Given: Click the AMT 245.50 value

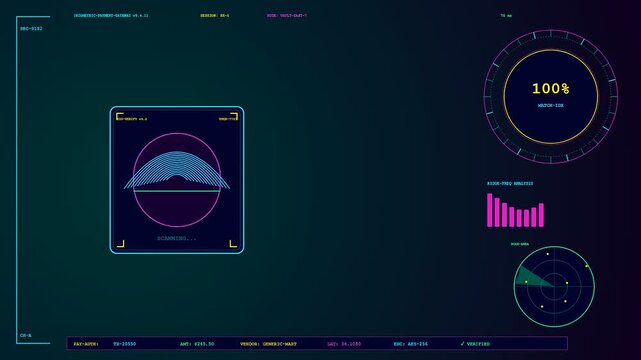Looking at the screenshot, I should click(x=197, y=344).
